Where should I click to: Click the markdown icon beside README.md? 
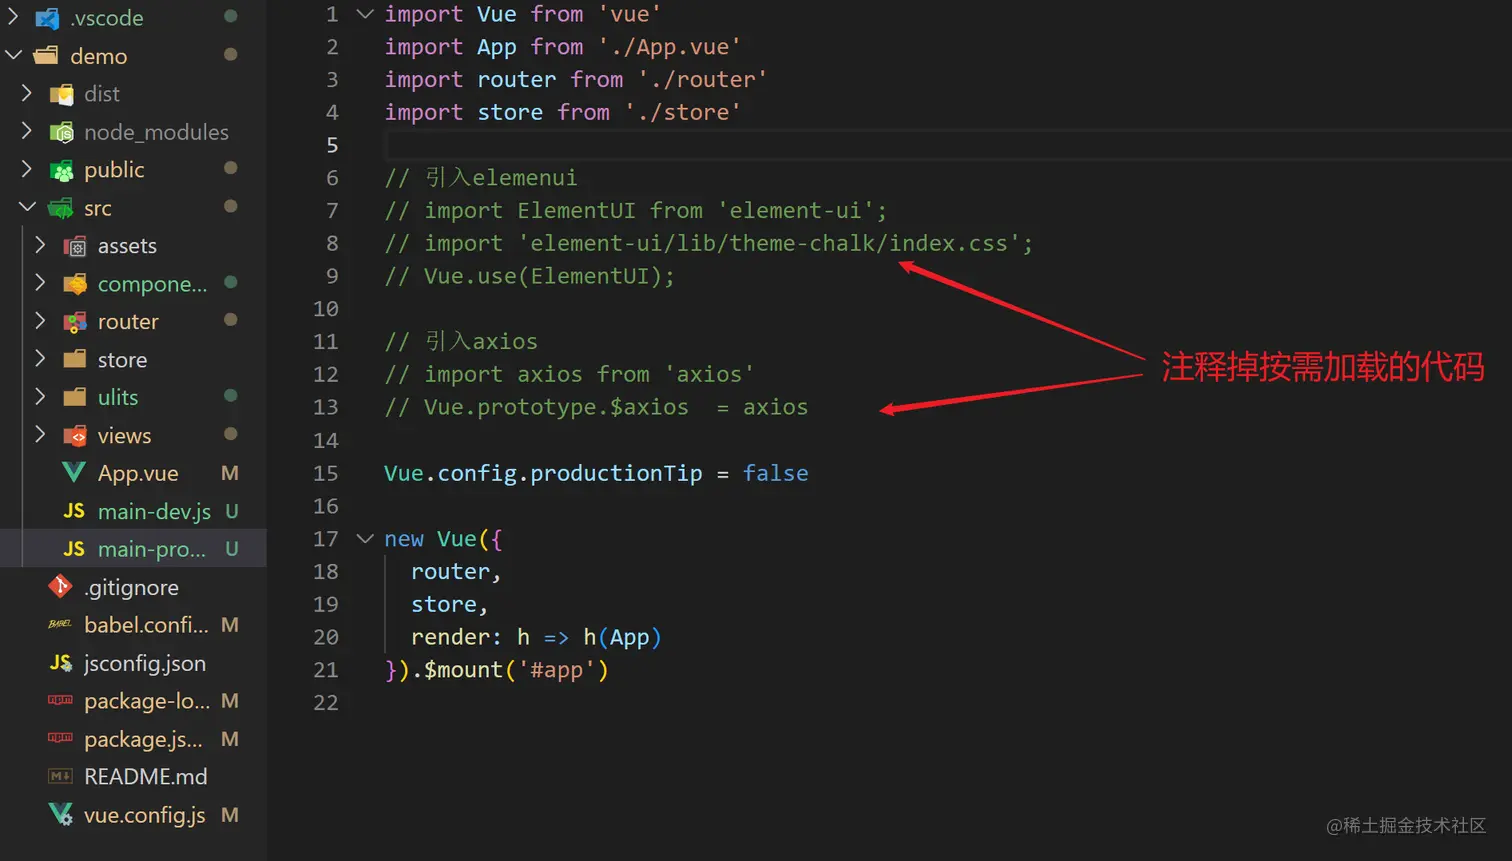coord(60,776)
